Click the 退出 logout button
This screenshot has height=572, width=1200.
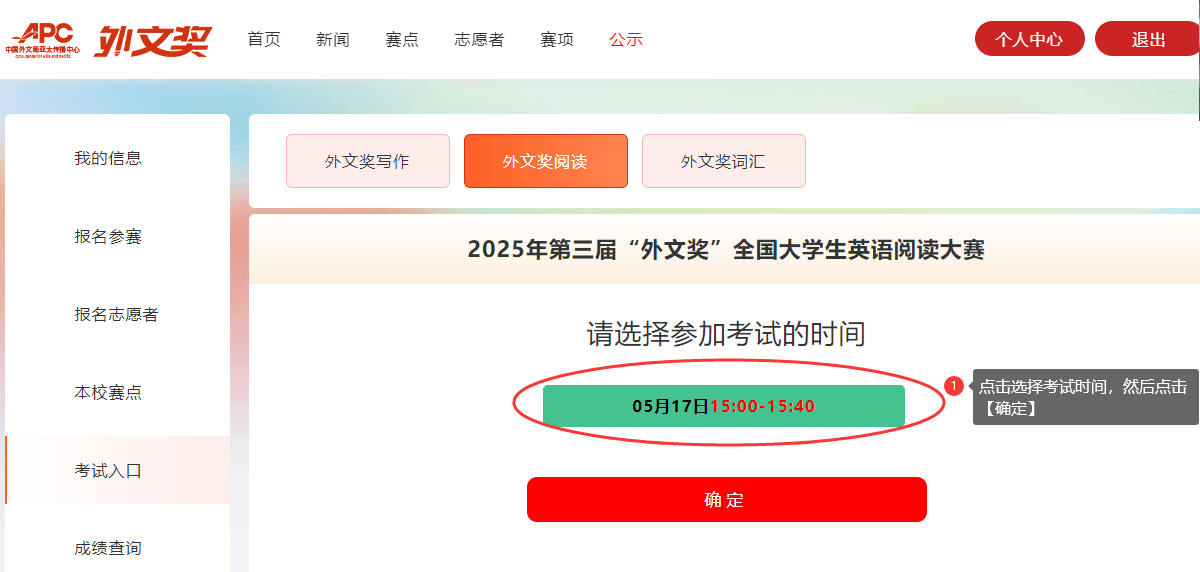(1148, 39)
